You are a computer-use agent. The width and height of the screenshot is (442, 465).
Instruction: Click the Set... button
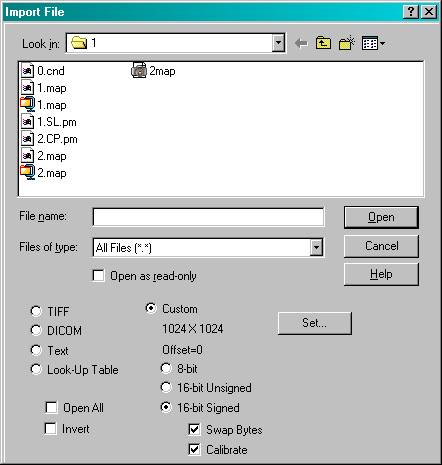[315, 323]
